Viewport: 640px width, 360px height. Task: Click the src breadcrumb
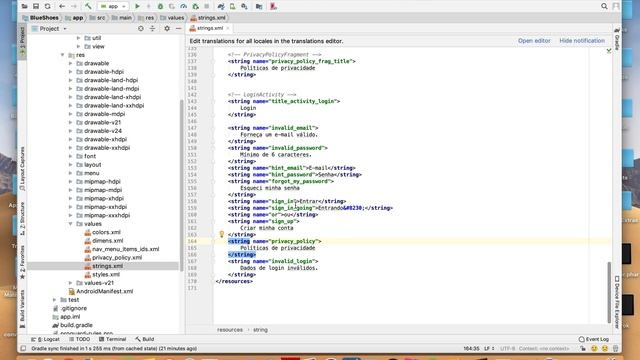(x=98, y=18)
